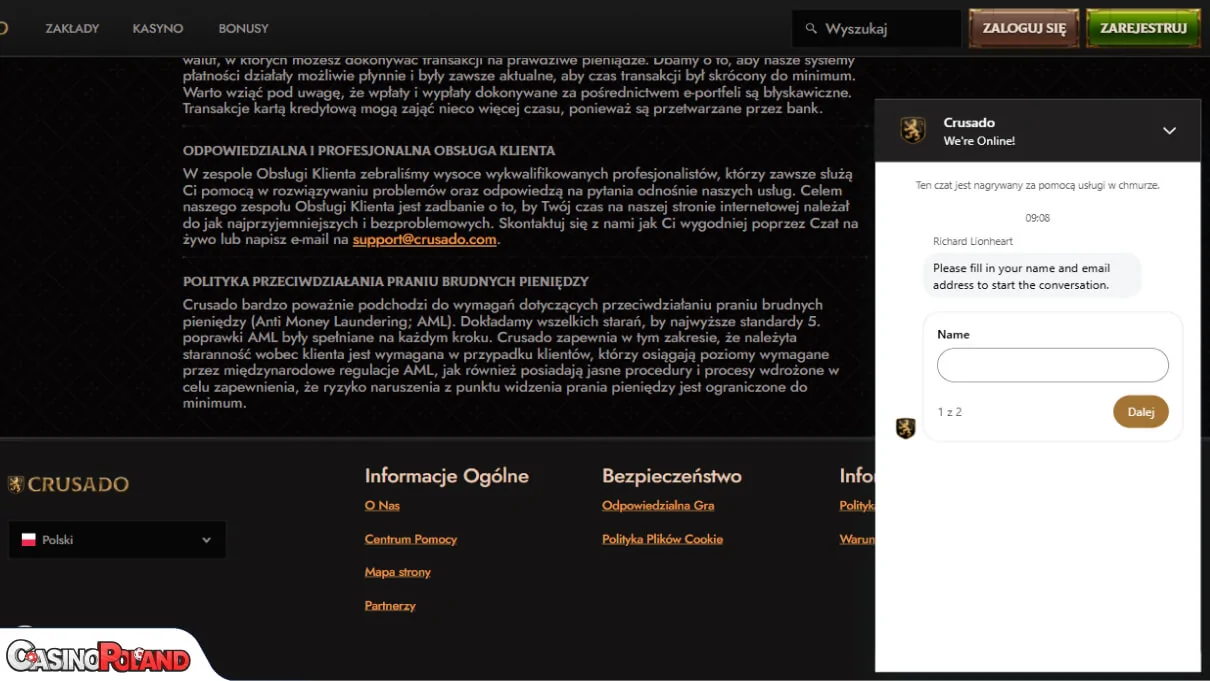Focus the Wyszukaj search field
This screenshot has height=681, width=1210.
[x=876, y=29]
